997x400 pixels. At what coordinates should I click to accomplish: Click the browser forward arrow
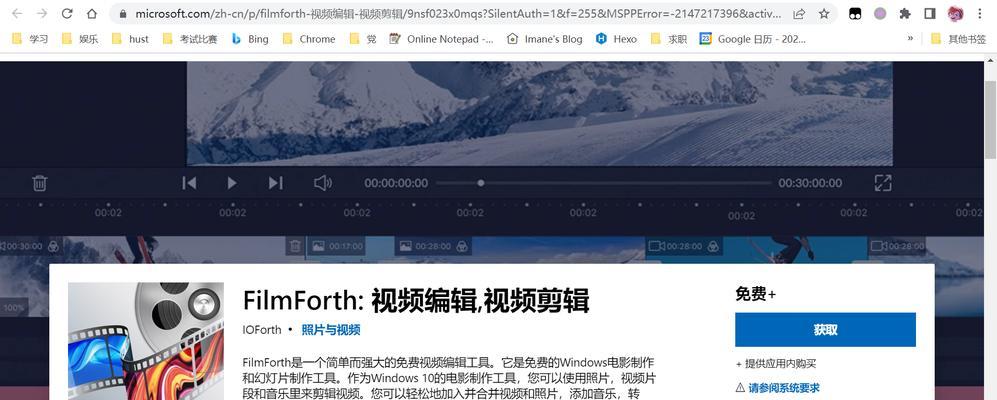coord(42,13)
